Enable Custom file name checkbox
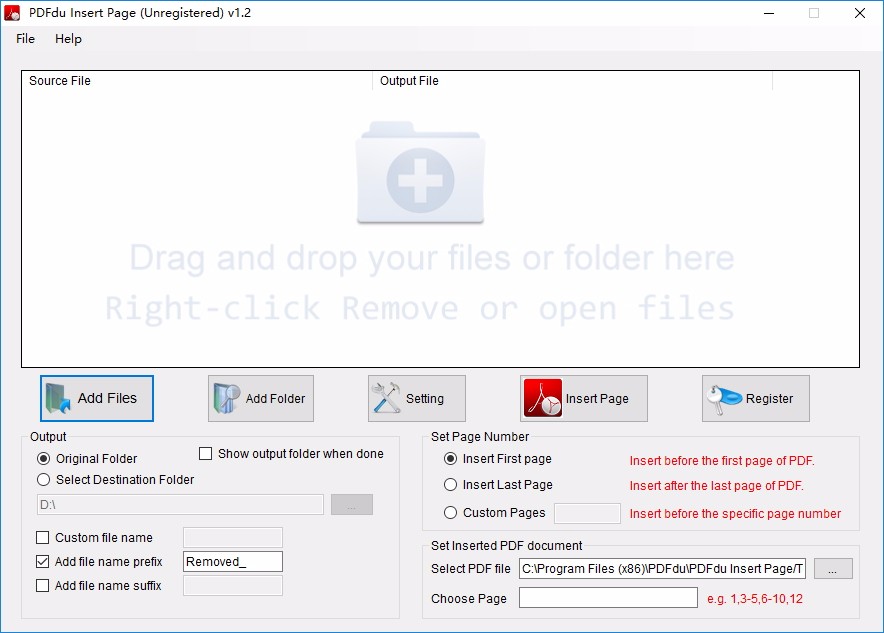Image resolution: width=884 pixels, height=633 pixels. click(42, 538)
